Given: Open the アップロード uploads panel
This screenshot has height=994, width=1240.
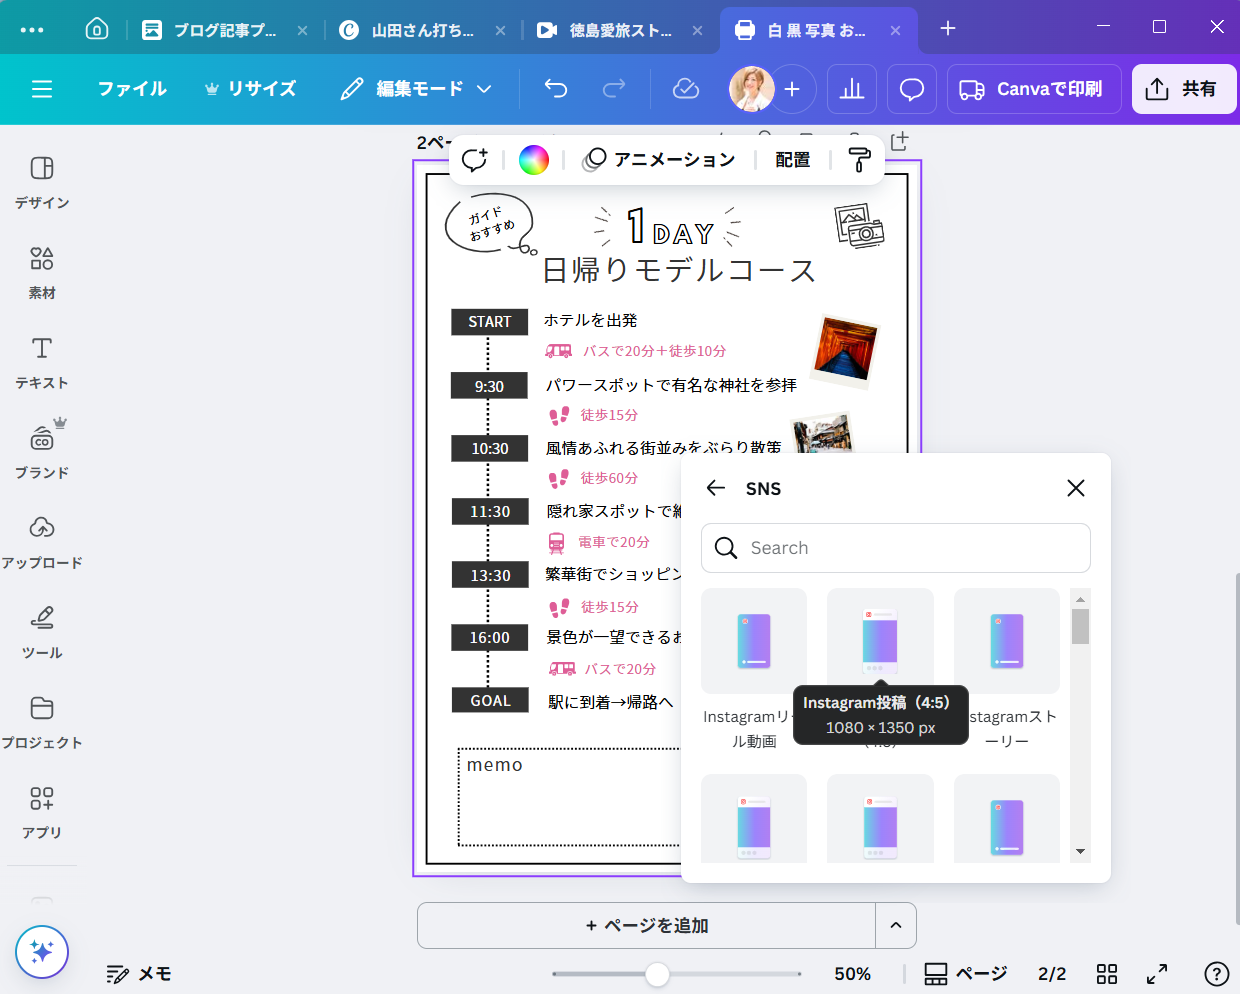Looking at the screenshot, I should (42, 541).
